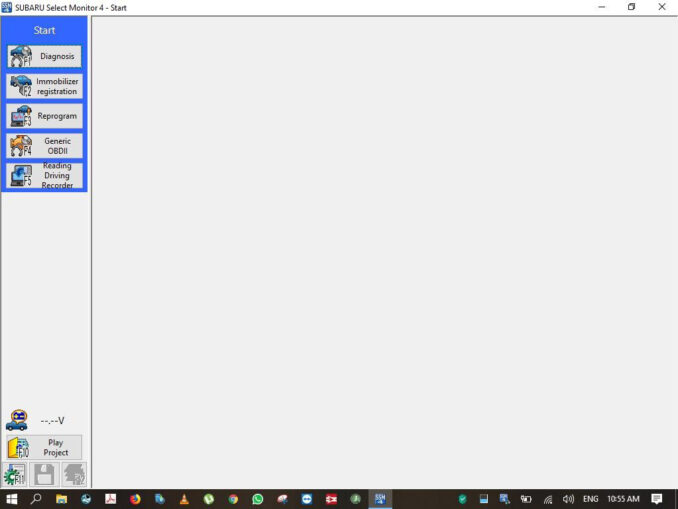
Task: Click the volume speaker tray icon
Action: pos(569,498)
